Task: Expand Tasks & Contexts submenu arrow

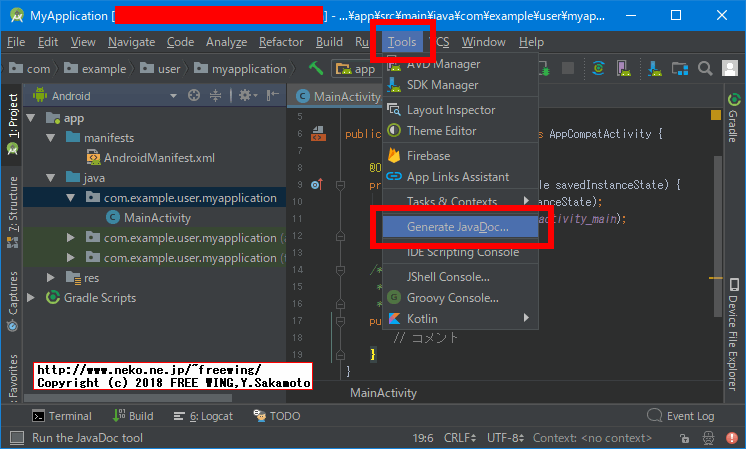Action: tap(526, 201)
